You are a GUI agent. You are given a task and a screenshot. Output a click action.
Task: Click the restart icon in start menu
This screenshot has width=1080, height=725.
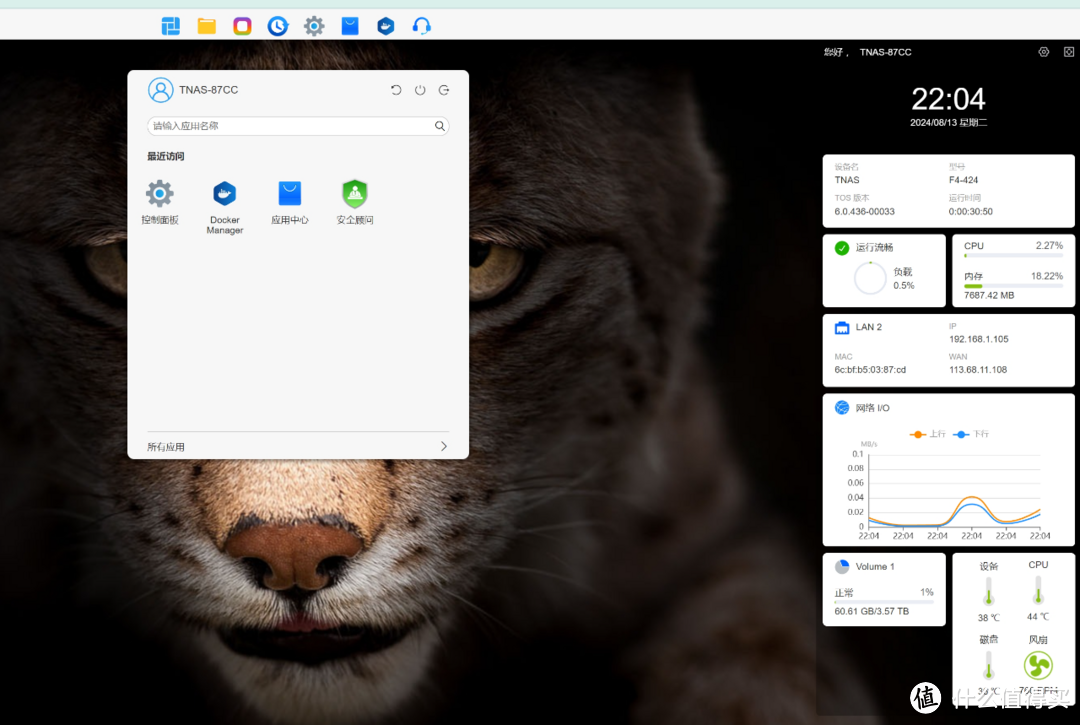pyautogui.click(x=396, y=90)
